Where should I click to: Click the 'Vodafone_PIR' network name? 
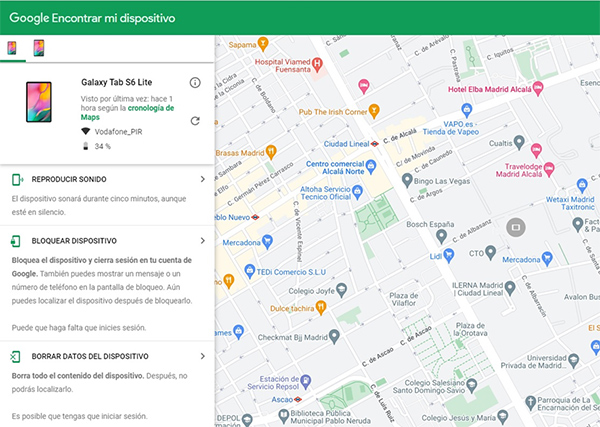119,132
